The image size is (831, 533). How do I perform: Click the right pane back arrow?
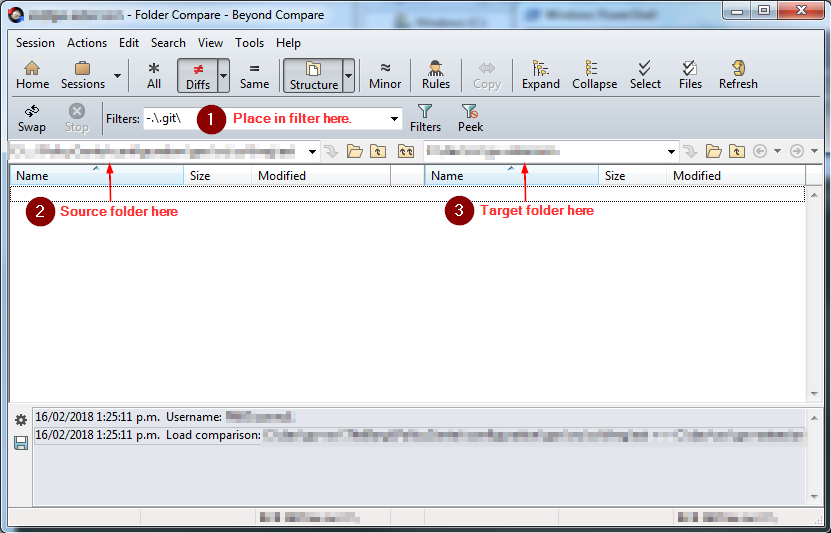pos(759,152)
